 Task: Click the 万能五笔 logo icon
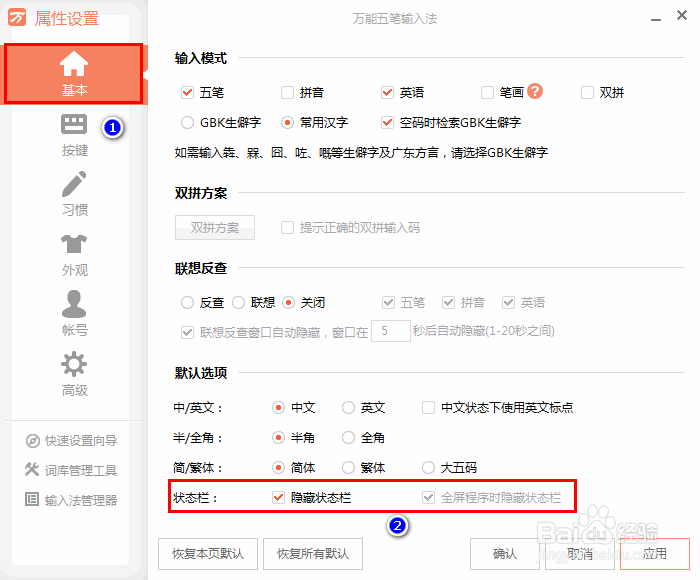(17, 18)
